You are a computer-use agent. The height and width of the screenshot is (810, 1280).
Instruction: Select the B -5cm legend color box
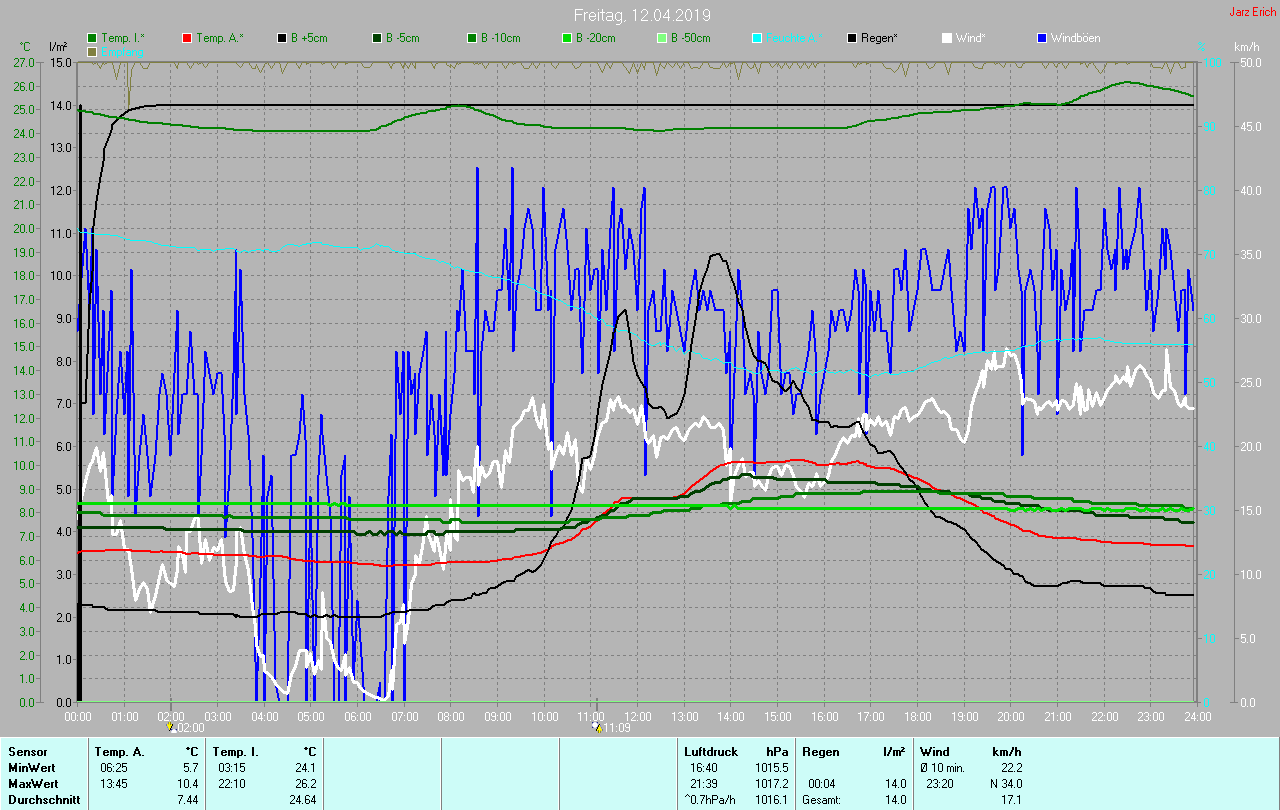click(377, 38)
